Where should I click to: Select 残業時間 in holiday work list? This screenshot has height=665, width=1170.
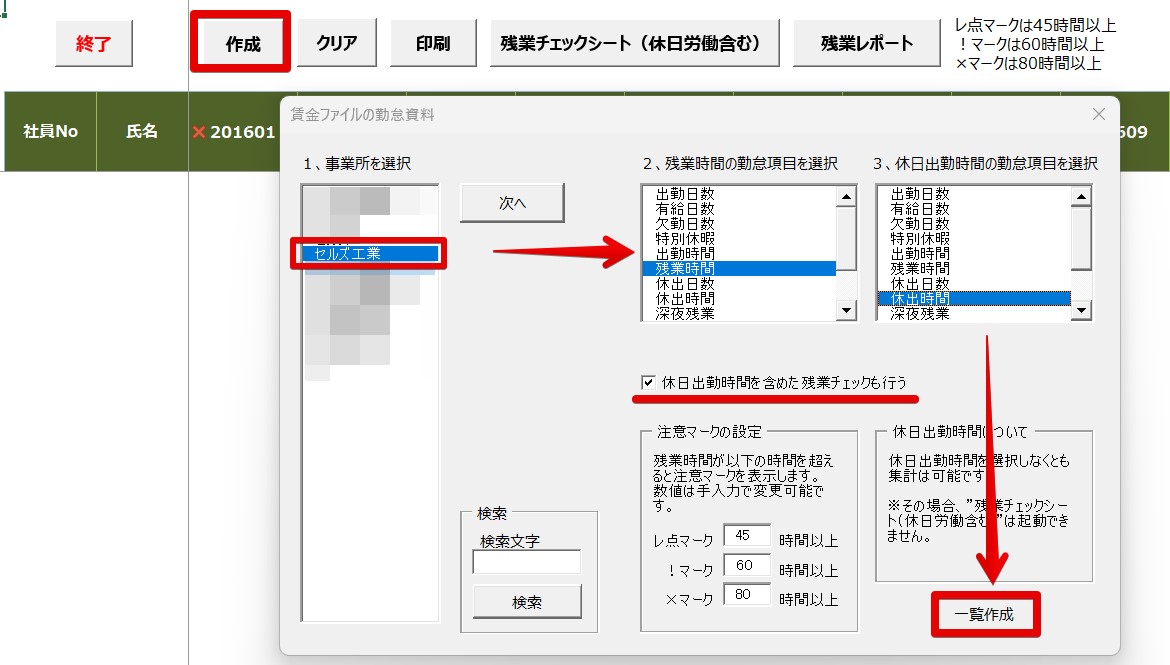pyautogui.click(x=974, y=269)
